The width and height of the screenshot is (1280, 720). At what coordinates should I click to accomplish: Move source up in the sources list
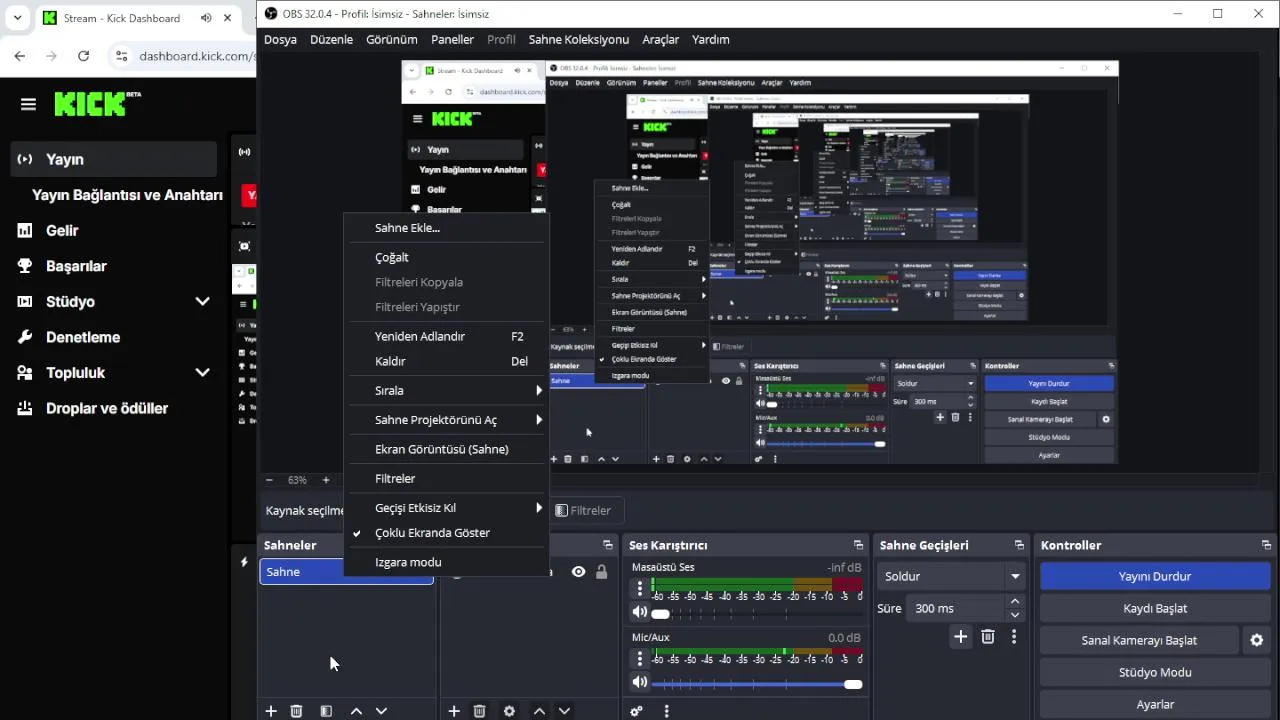539,711
